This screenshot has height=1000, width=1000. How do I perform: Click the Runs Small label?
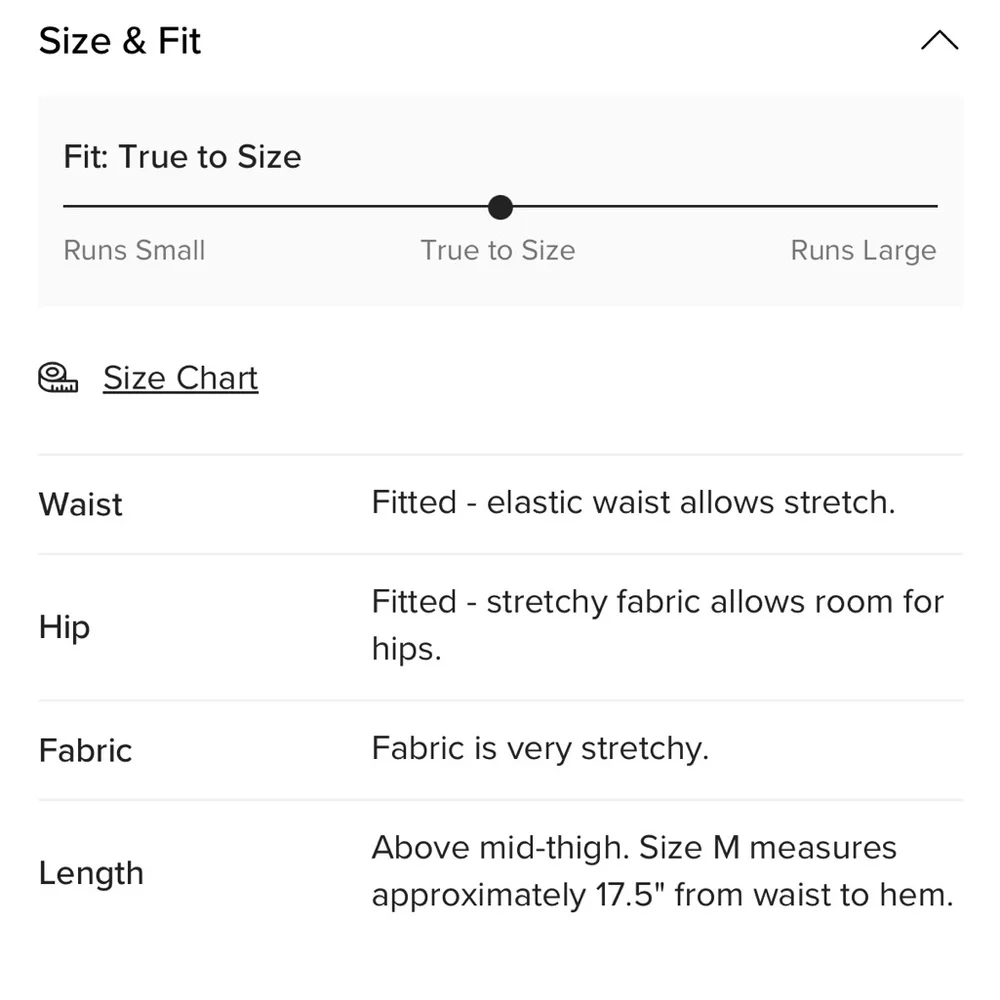coord(134,250)
